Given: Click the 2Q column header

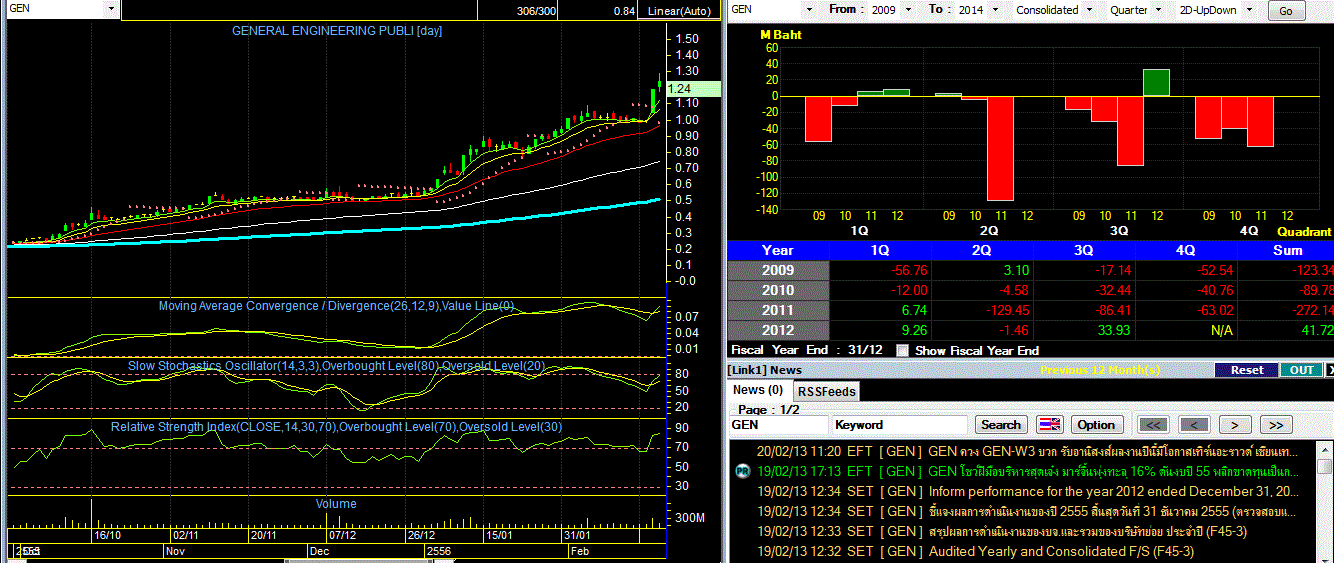Looking at the screenshot, I should 984,250.
